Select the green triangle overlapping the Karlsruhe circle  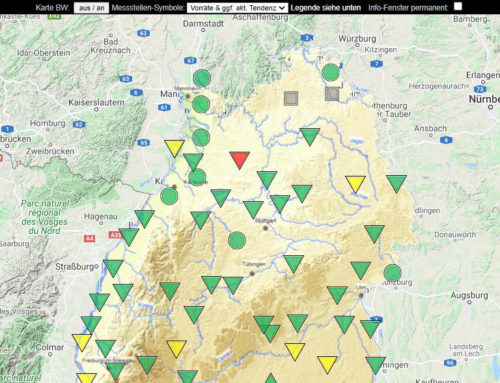click(x=193, y=162)
